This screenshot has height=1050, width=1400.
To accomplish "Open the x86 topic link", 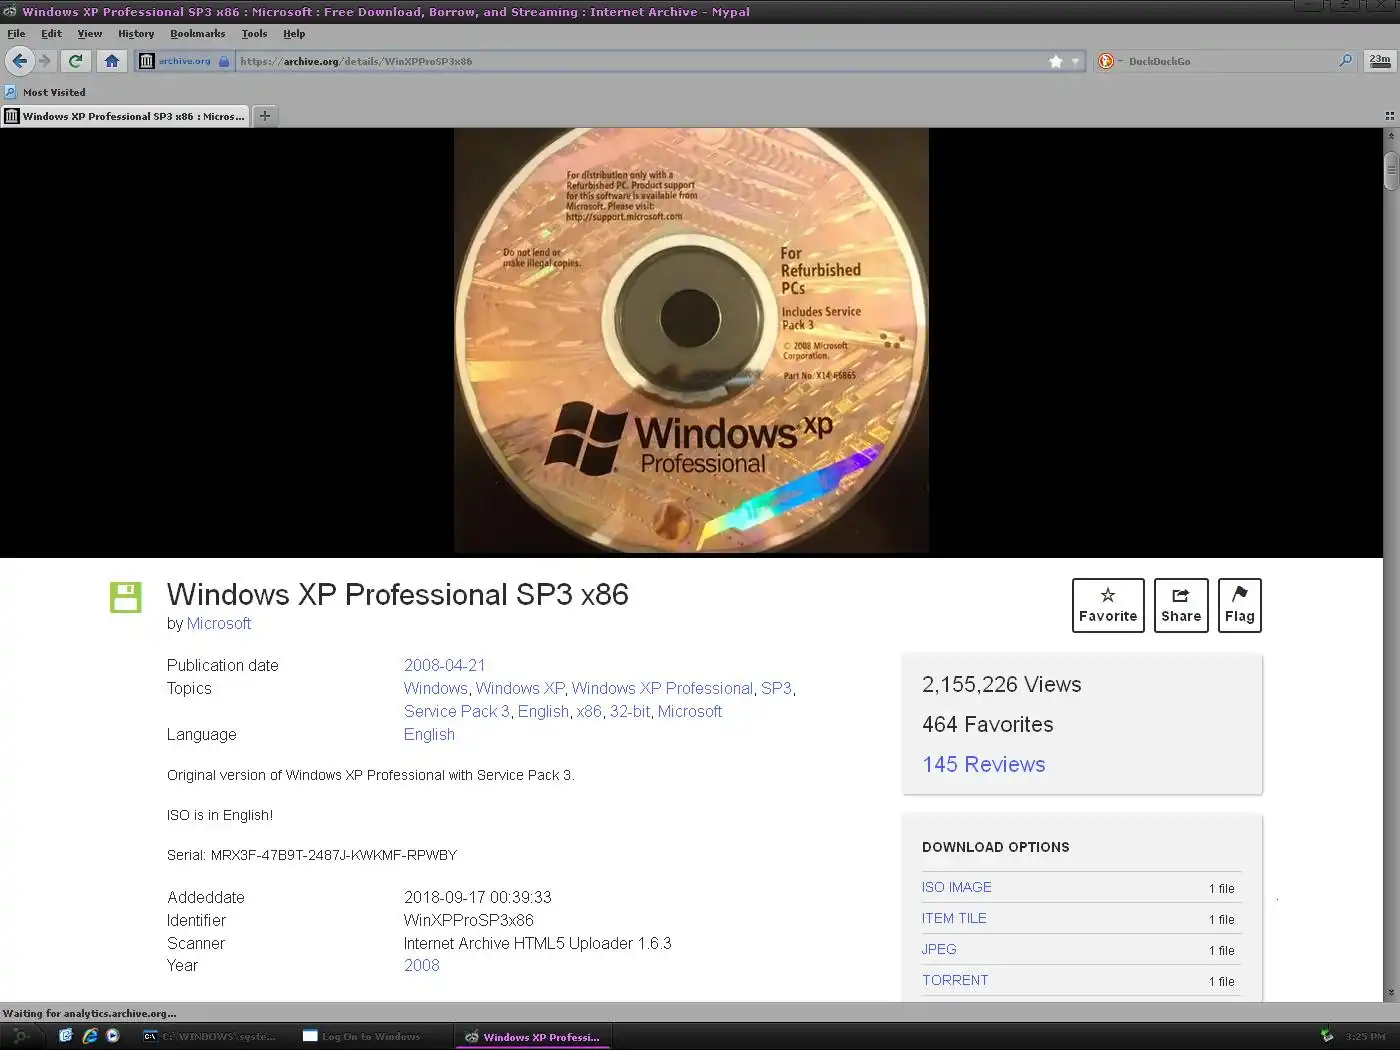I will [589, 711].
